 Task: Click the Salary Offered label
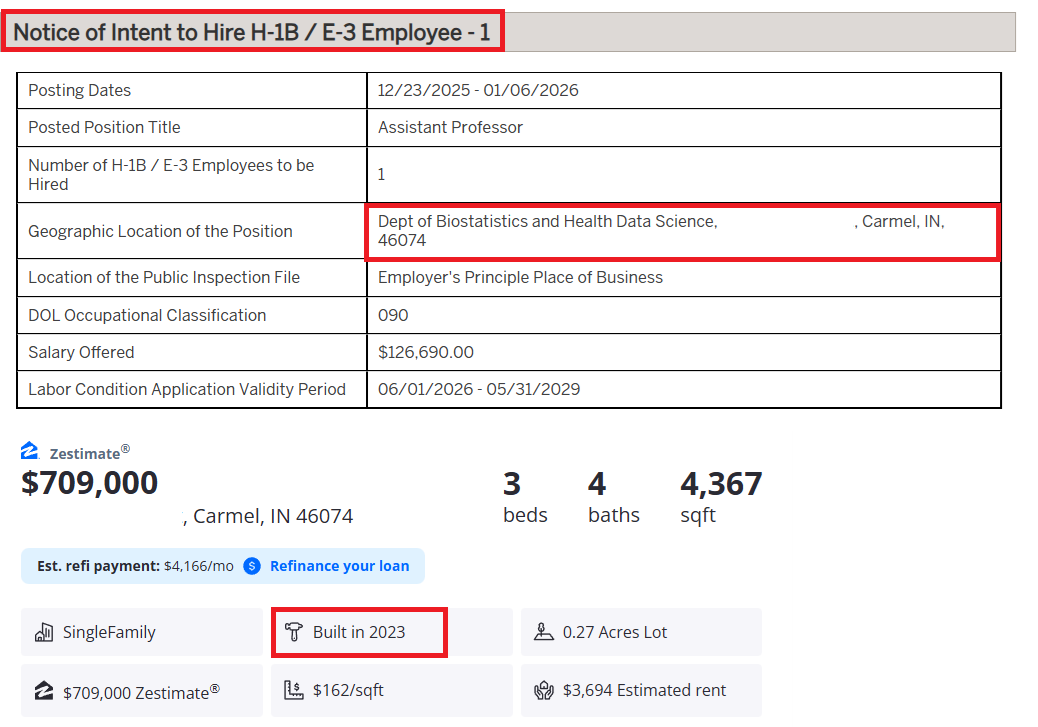(x=81, y=352)
